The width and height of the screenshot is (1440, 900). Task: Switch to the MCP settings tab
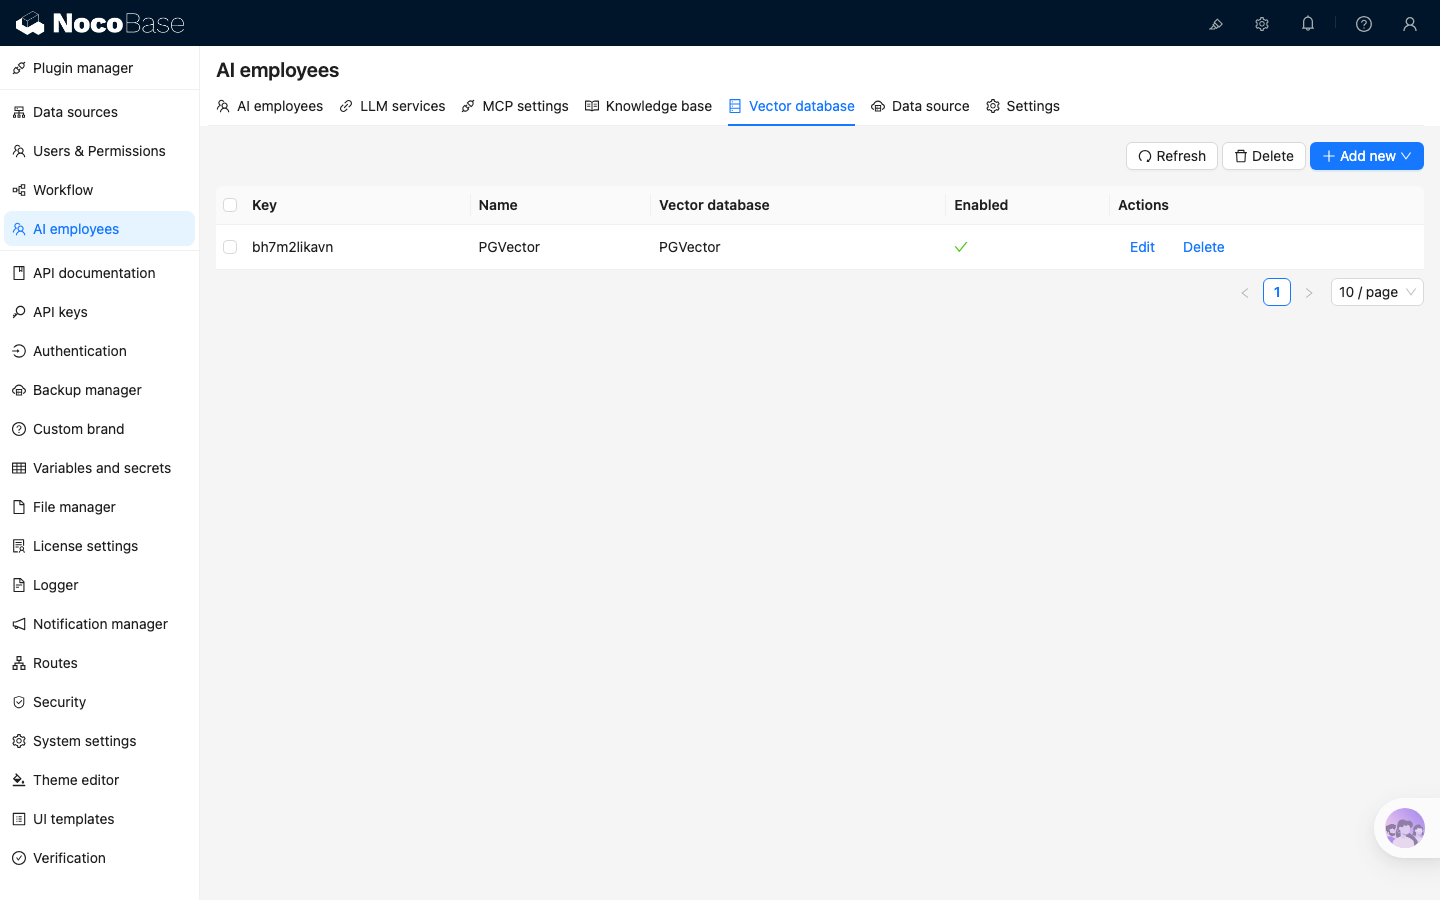coord(515,106)
